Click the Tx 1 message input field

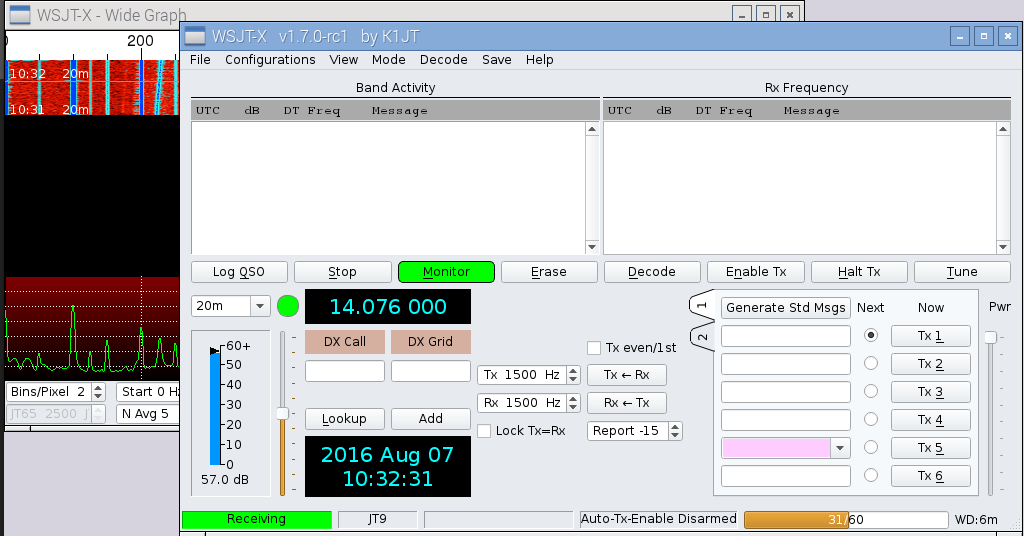pos(786,336)
